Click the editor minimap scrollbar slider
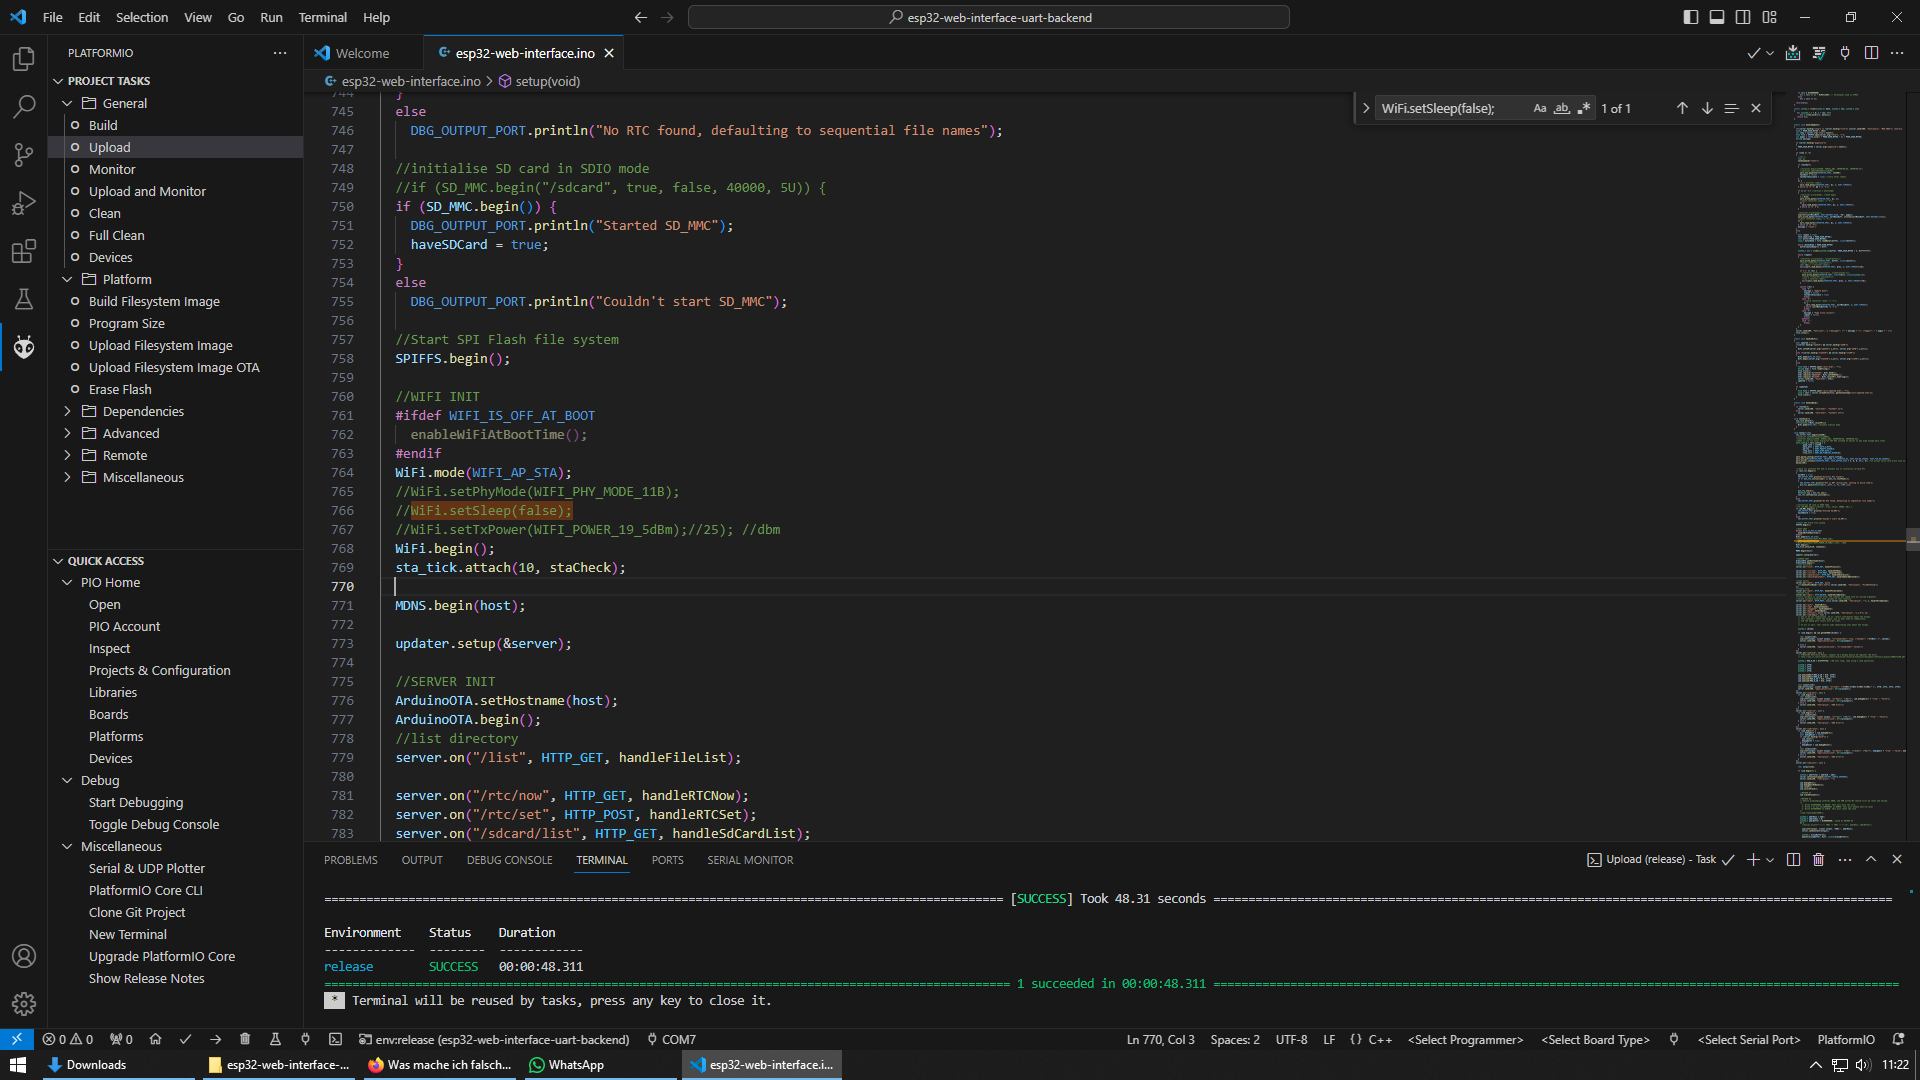Viewport: 1920px width, 1080px height. (1912, 539)
